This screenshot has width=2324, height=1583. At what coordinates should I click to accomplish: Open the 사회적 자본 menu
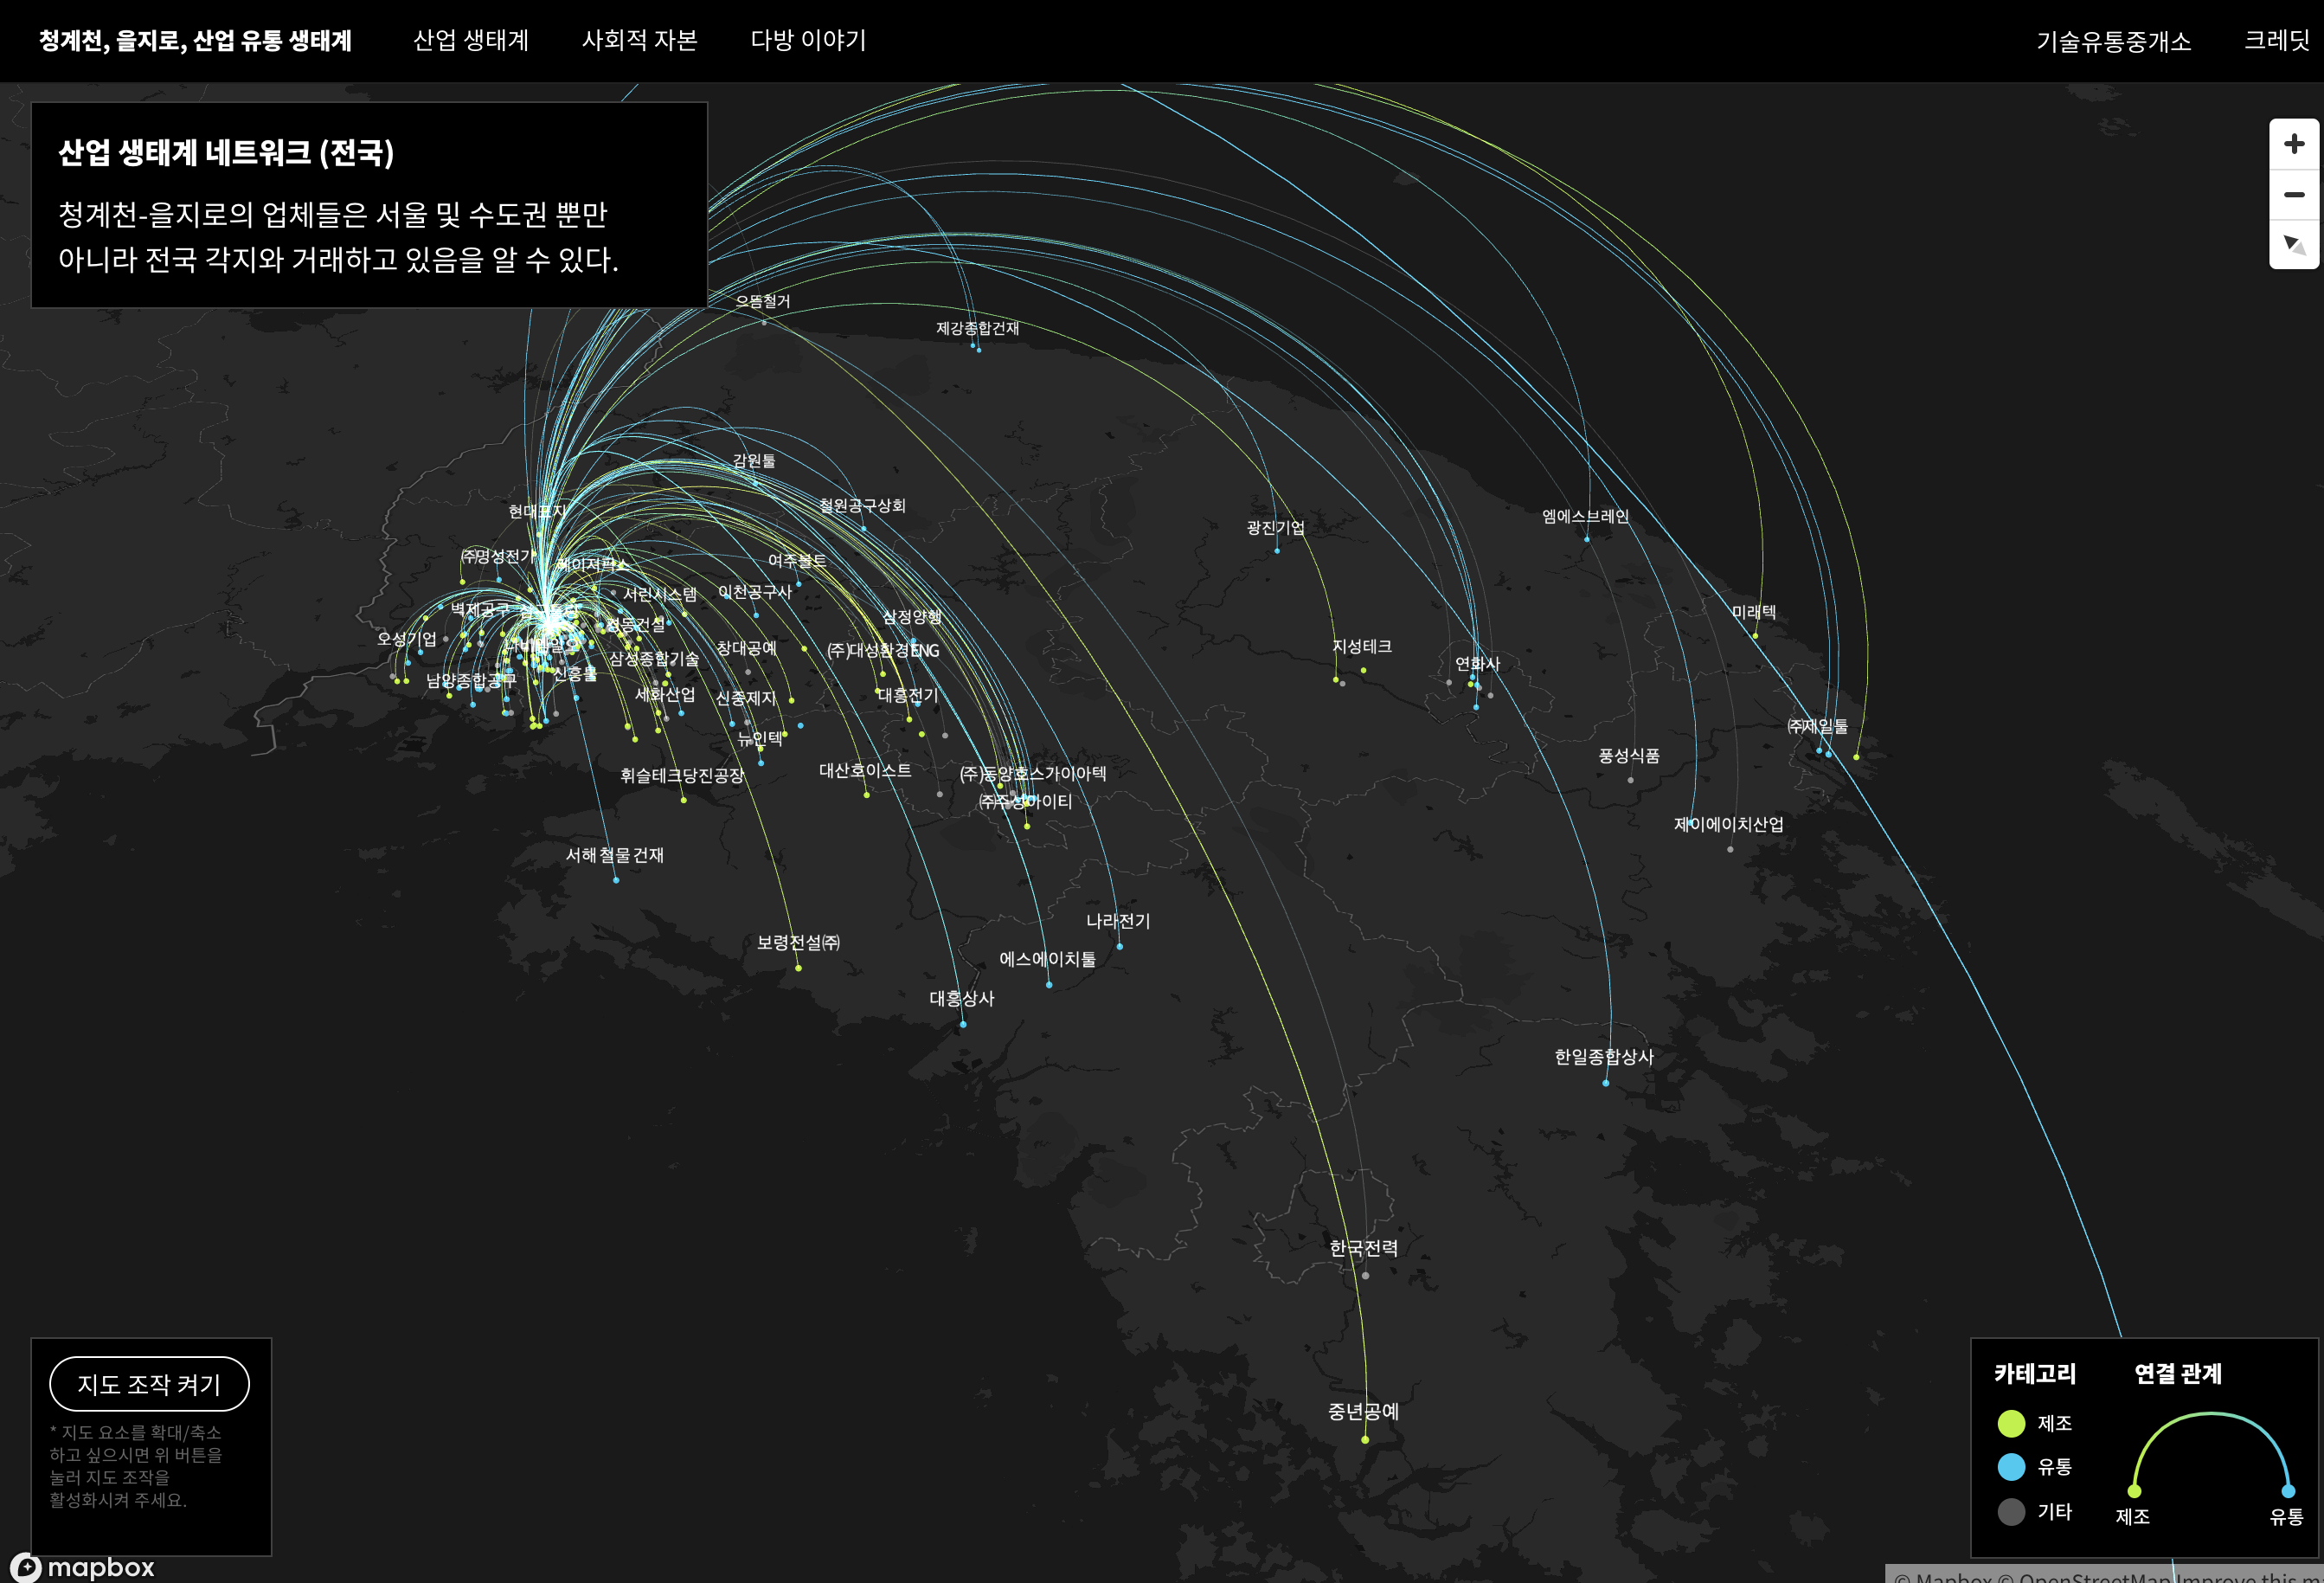(x=639, y=40)
